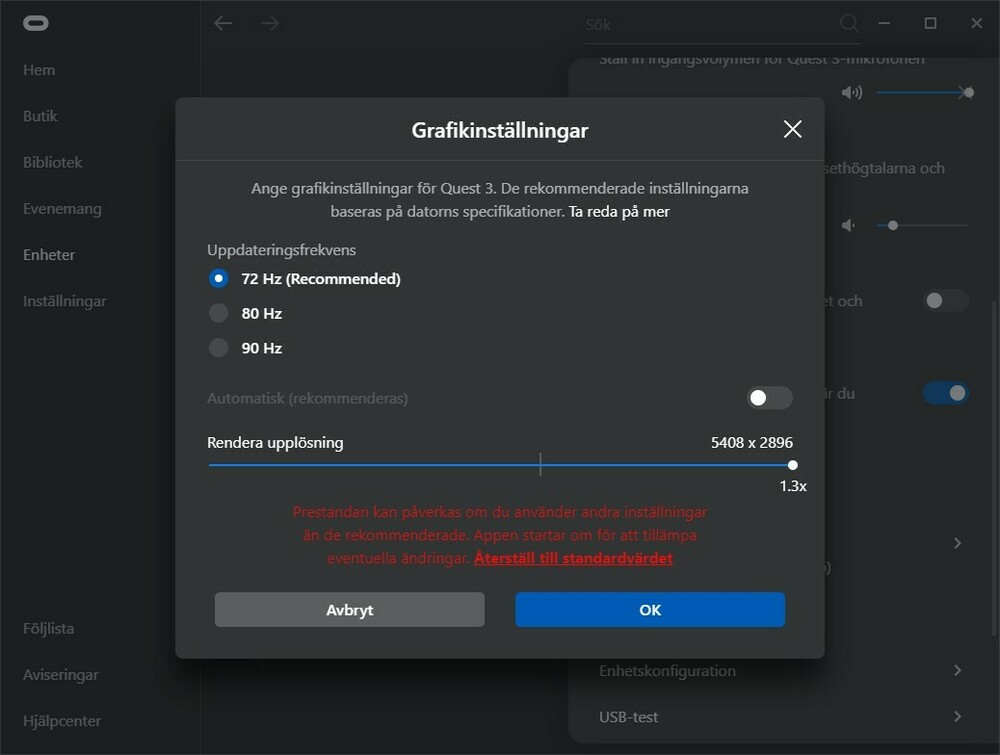The image size is (1000, 755).
Task: Click the microphone volume speaker icon
Action: coord(851,92)
